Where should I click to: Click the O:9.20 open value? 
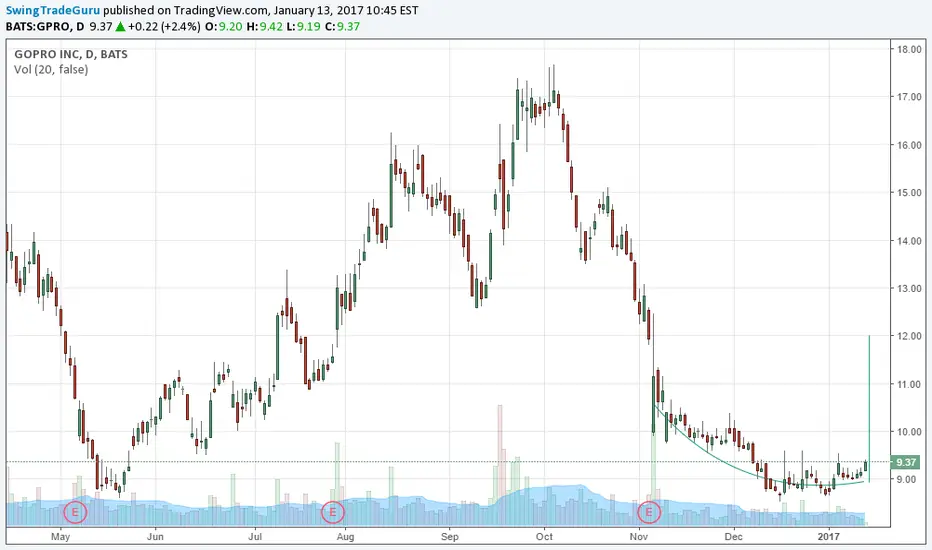click(x=224, y=26)
